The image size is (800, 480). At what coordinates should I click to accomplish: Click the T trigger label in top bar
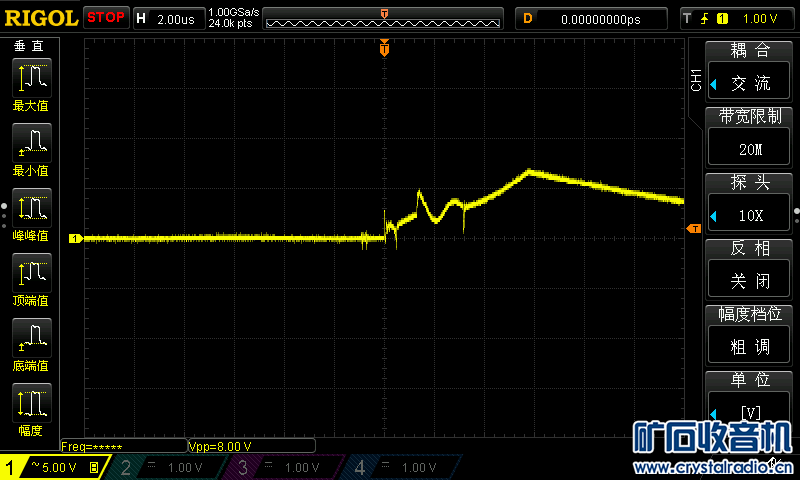click(687, 19)
